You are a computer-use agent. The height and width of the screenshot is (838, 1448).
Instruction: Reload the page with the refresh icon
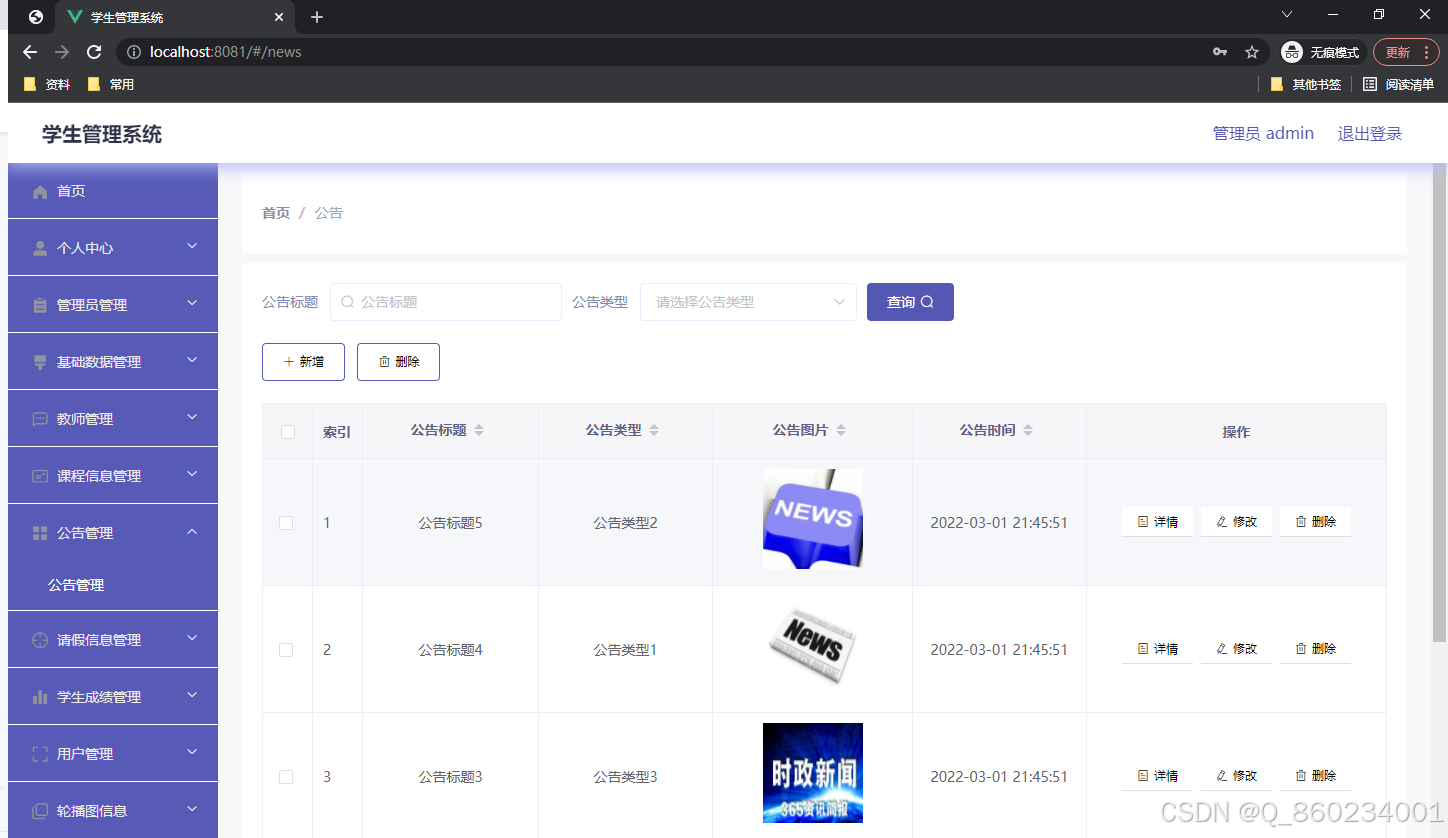94,52
